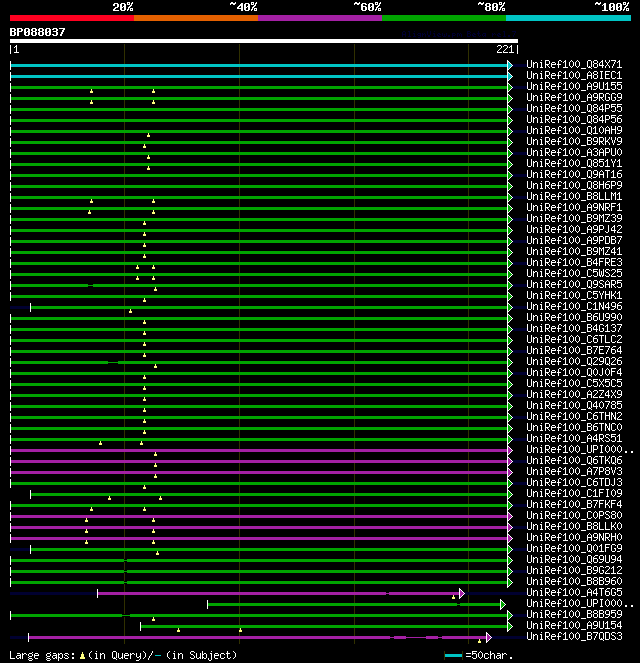The image size is (640, 663).
Task: Click the gap marker on the UniRef100_C1N496 row
Action: (x=130, y=311)
